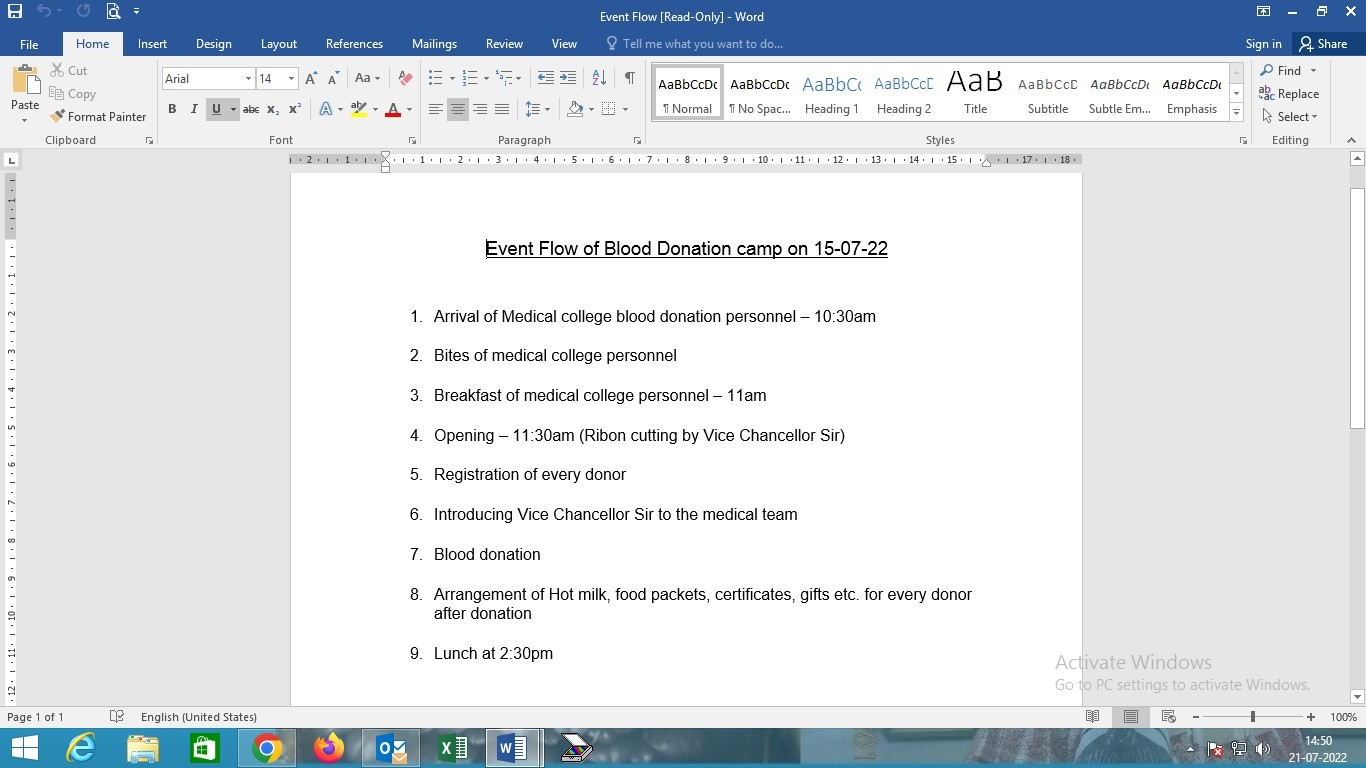
Task: Switch to Web Layout view in status bar
Action: (x=1168, y=717)
